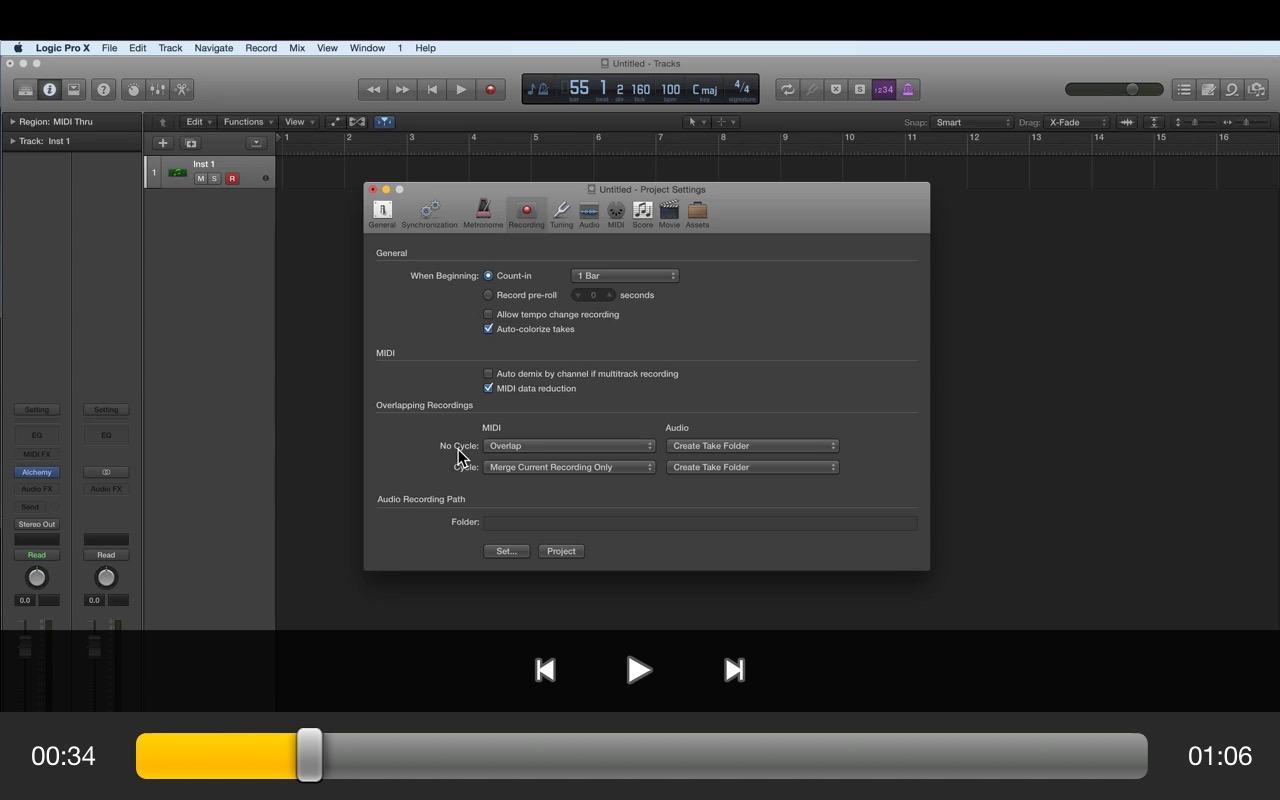1280x800 pixels.
Task: Click the Rewind transport button
Action: tap(373, 90)
